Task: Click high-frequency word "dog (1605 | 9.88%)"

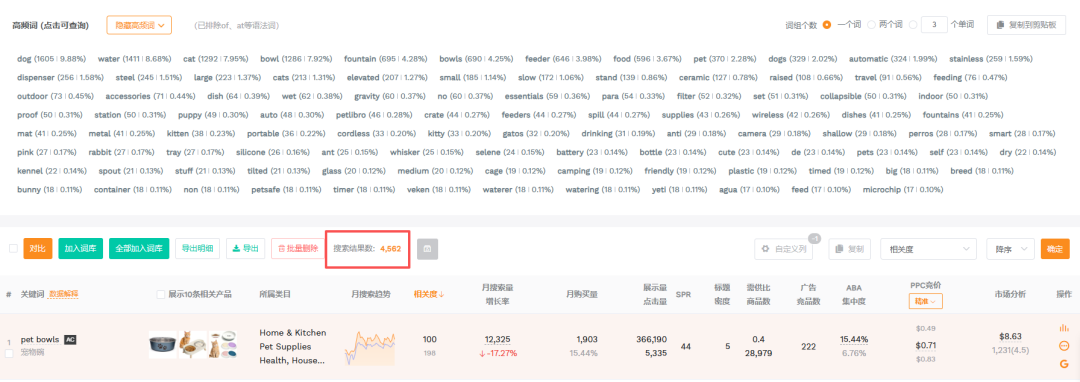Action: point(52,59)
